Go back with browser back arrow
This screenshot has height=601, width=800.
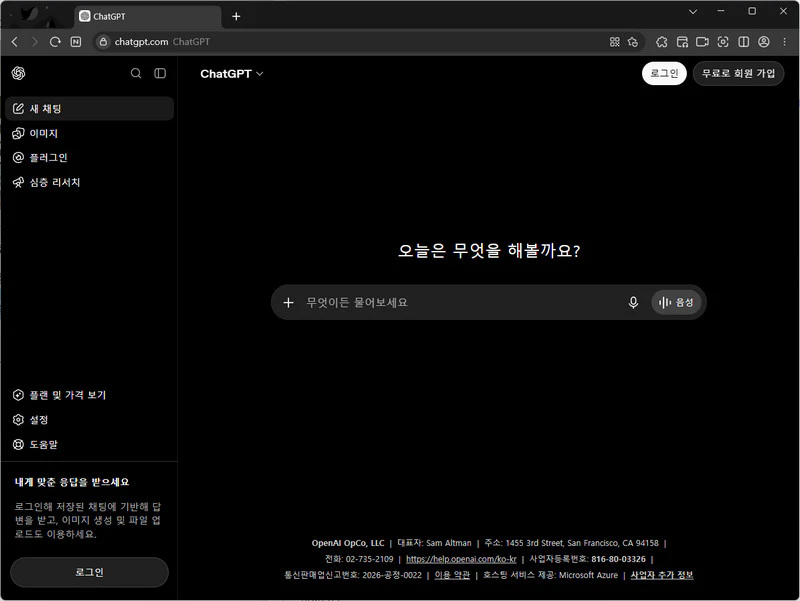point(15,42)
